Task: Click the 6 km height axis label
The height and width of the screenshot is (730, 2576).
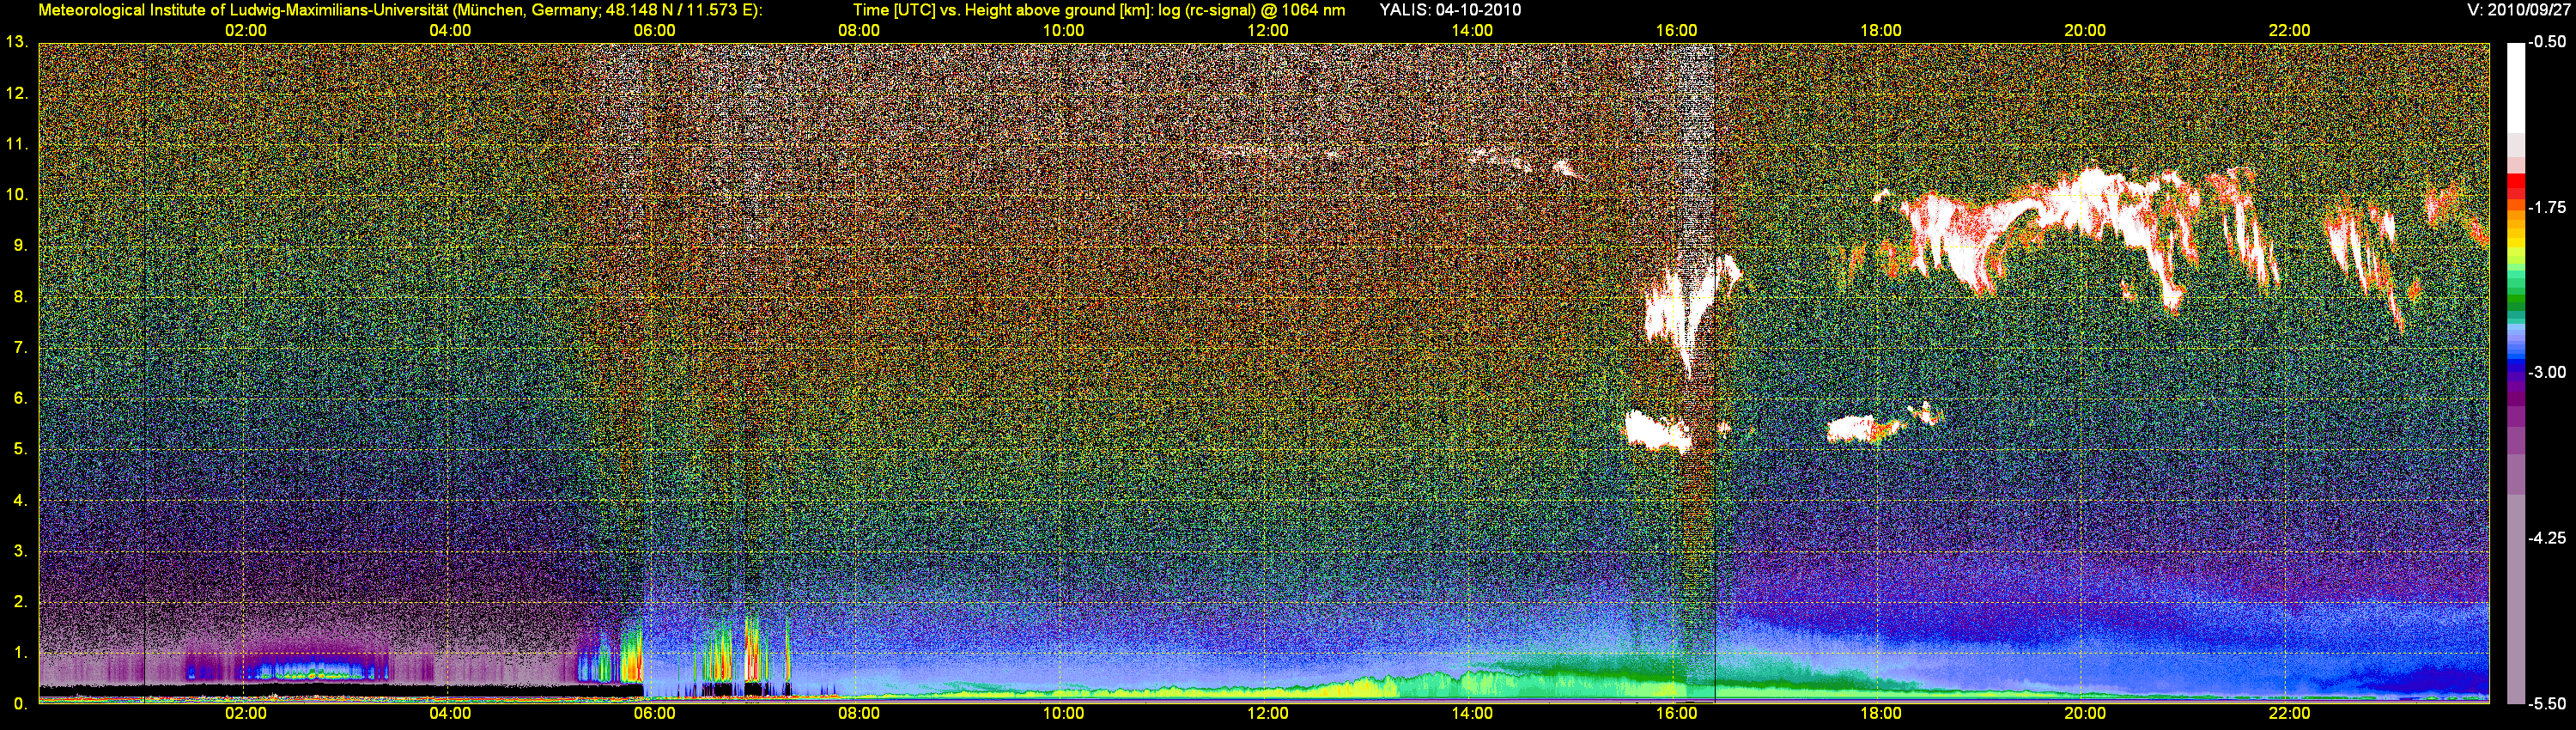Action: click(19, 398)
